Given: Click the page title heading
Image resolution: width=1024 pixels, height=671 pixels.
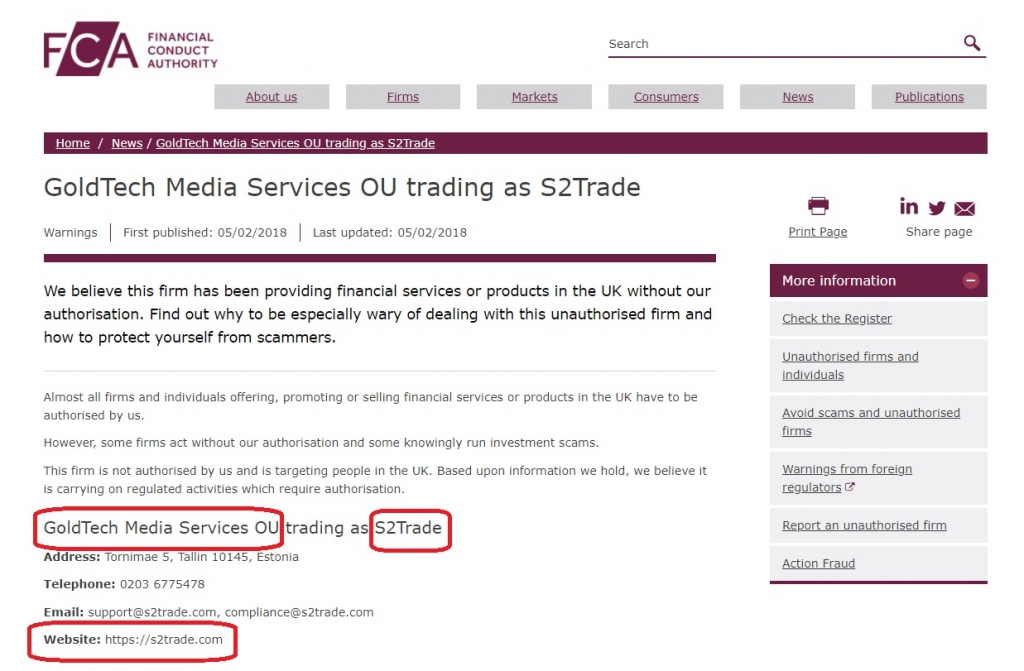Looking at the screenshot, I should pyautogui.click(x=342, y=188).
